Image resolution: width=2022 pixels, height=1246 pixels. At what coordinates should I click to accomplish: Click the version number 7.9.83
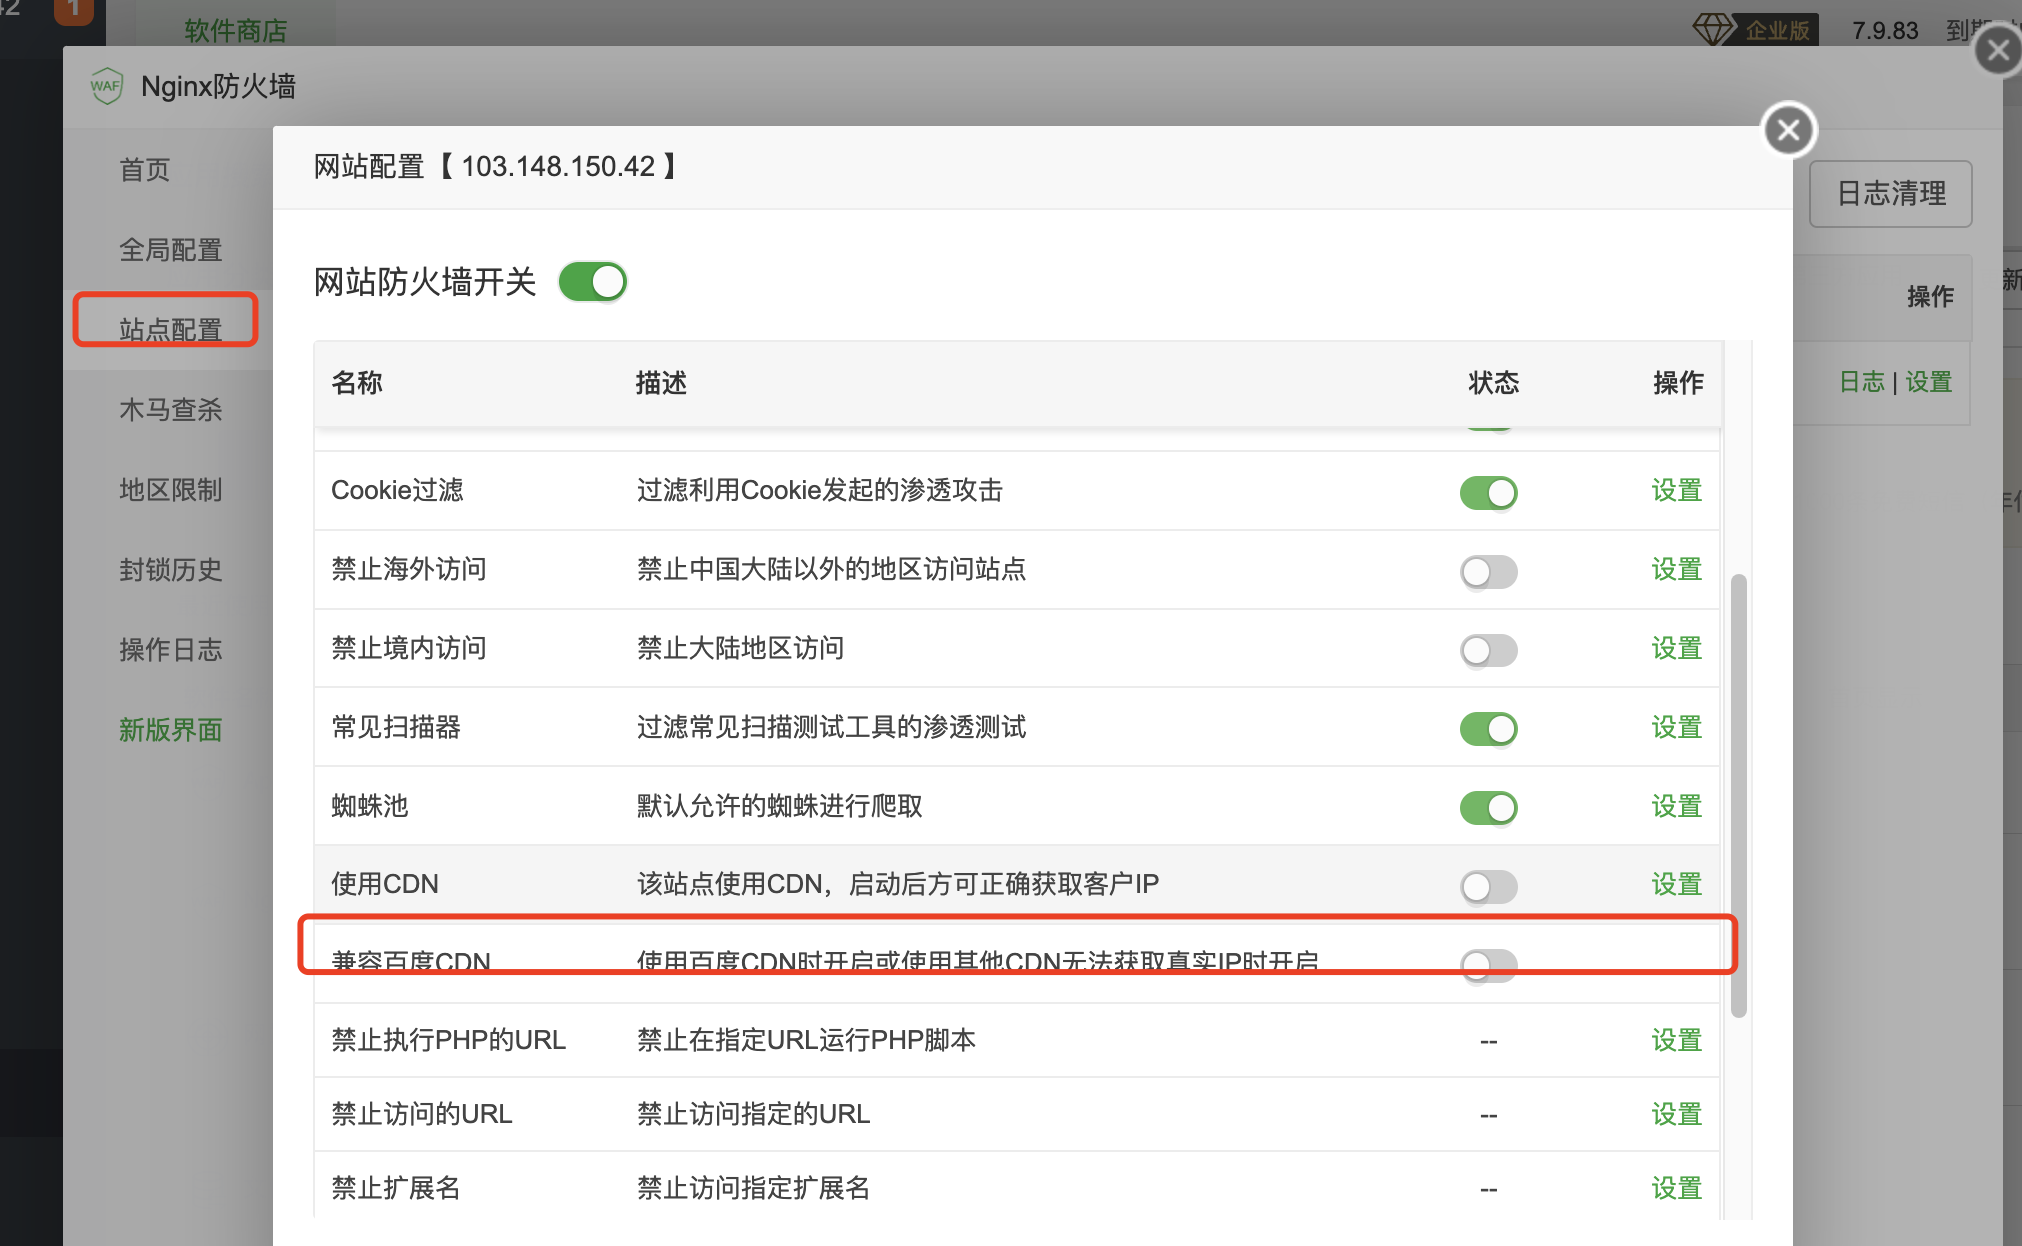[x=1885, y=31]
